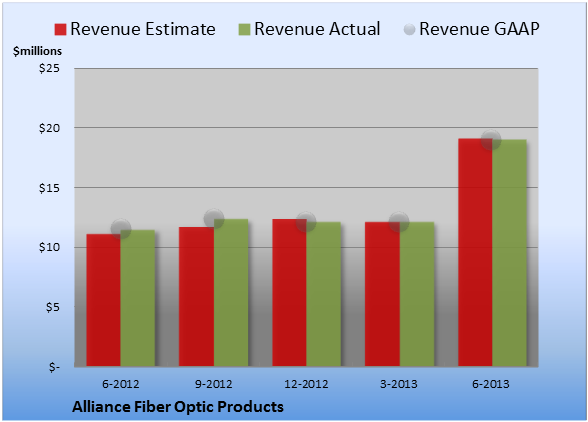Click the '6-2012' x-axis label
Screen dimensions: 588x422
click(x=120, y=384)
